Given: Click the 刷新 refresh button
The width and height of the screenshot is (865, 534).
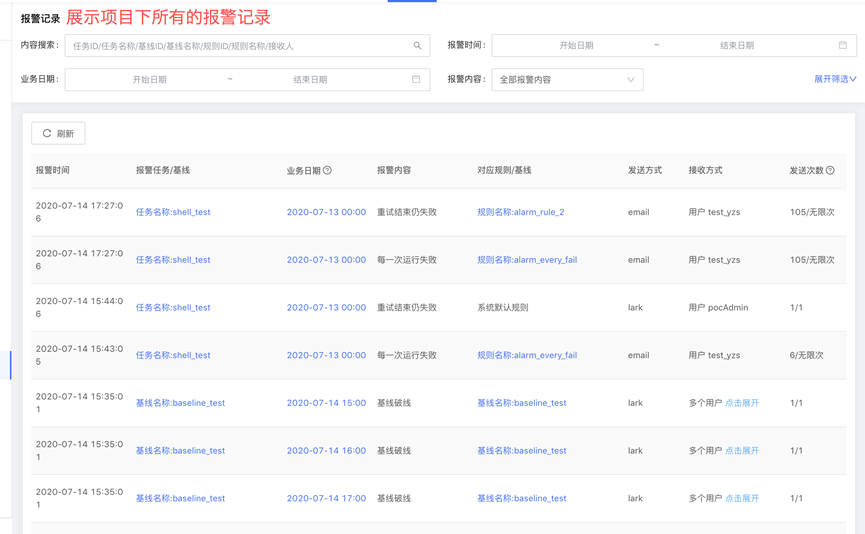Looking at the screenshot, I should tap(58, 134).
